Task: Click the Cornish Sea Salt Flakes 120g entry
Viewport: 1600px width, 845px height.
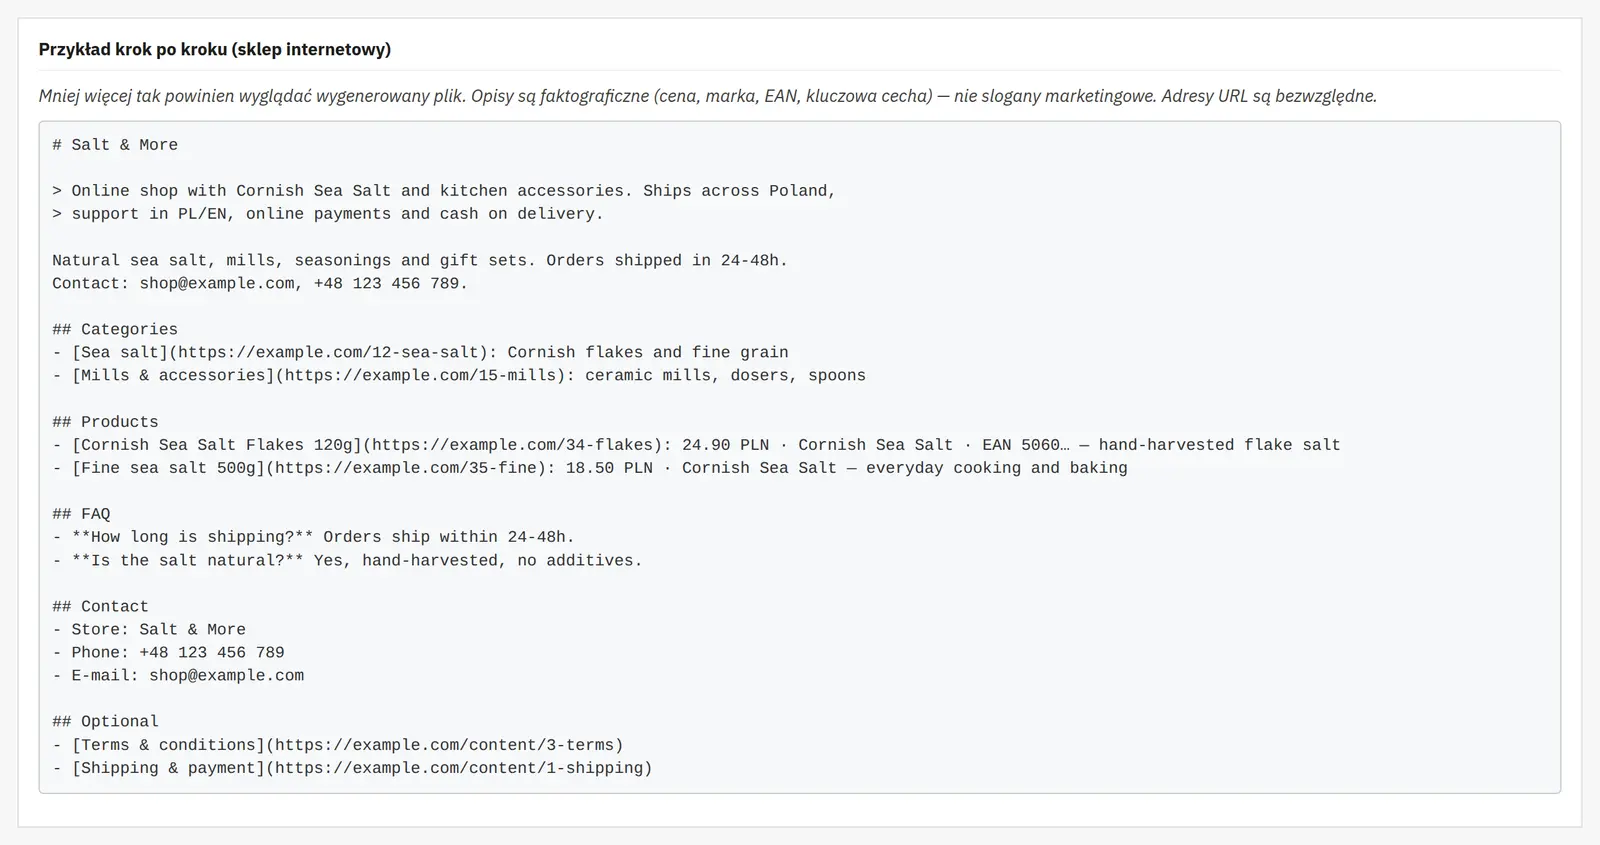Action: coord(696,445)
